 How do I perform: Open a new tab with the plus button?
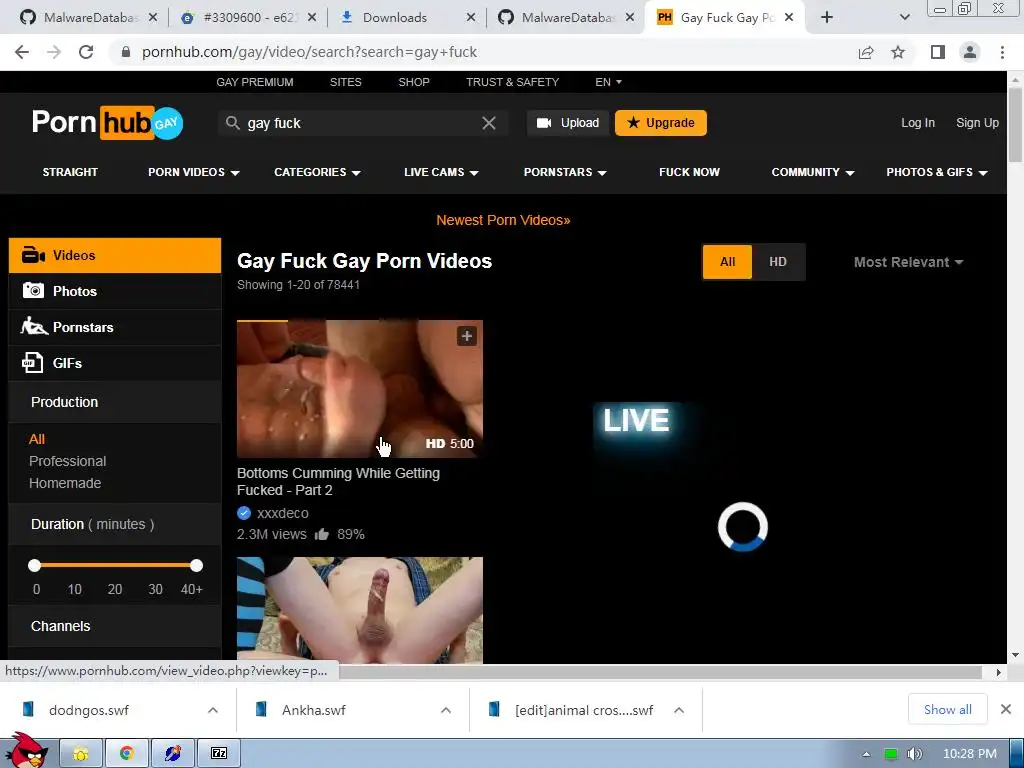pyautogui.click(x=827, y=18)
